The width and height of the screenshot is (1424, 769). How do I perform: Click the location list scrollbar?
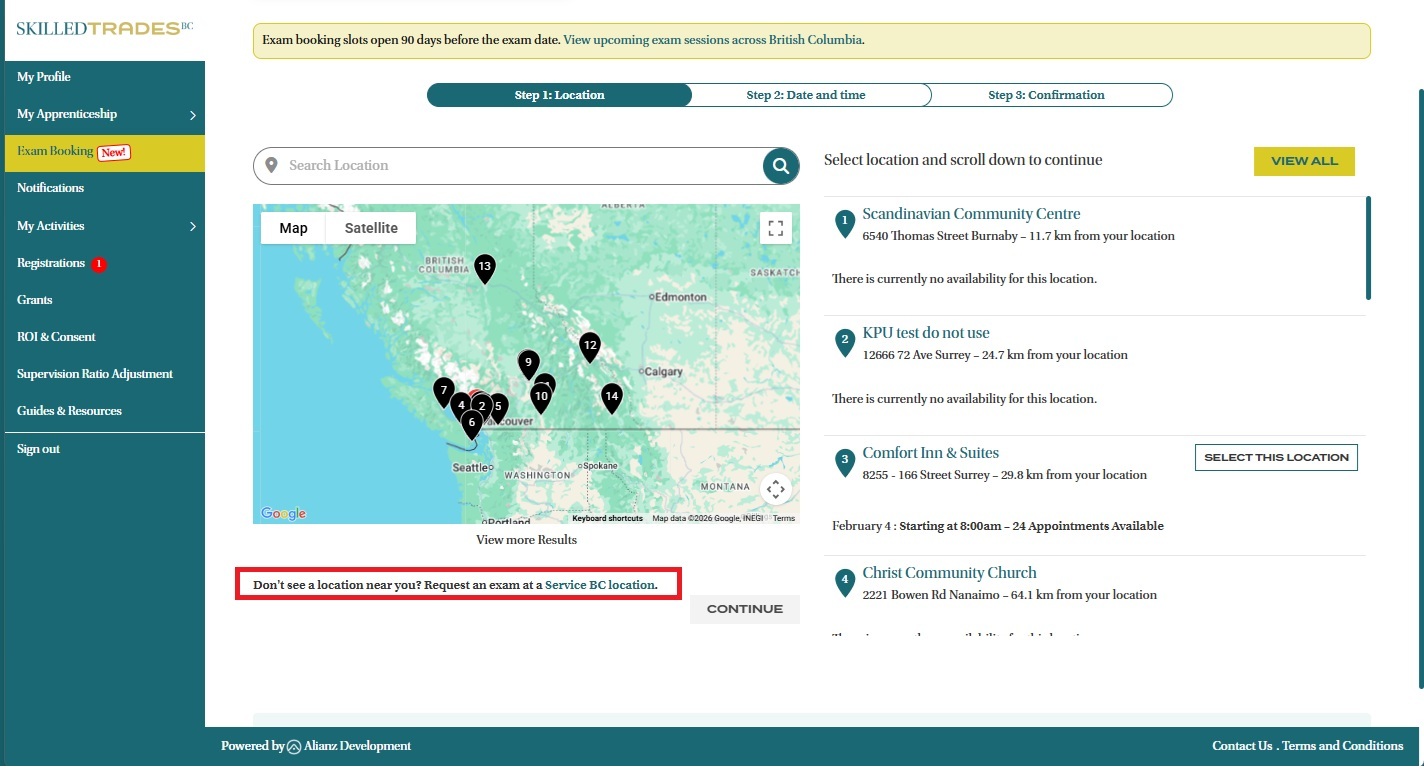coord(1368,248)
